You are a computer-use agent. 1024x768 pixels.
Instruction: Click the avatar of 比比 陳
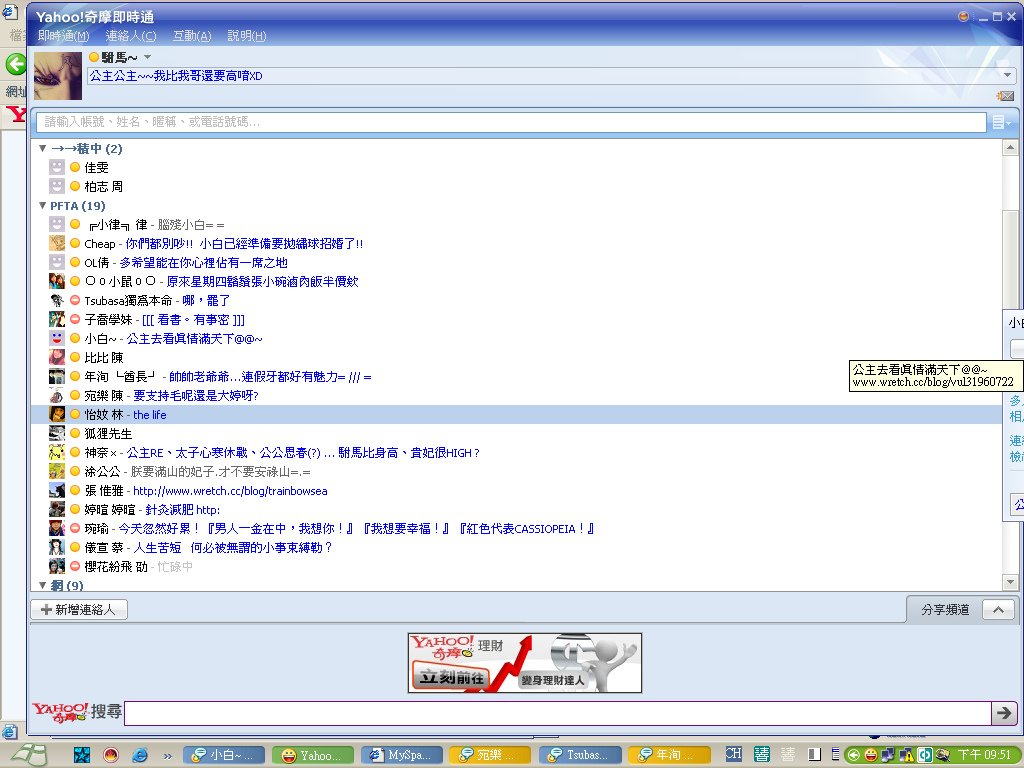click(x=57, y=357)
